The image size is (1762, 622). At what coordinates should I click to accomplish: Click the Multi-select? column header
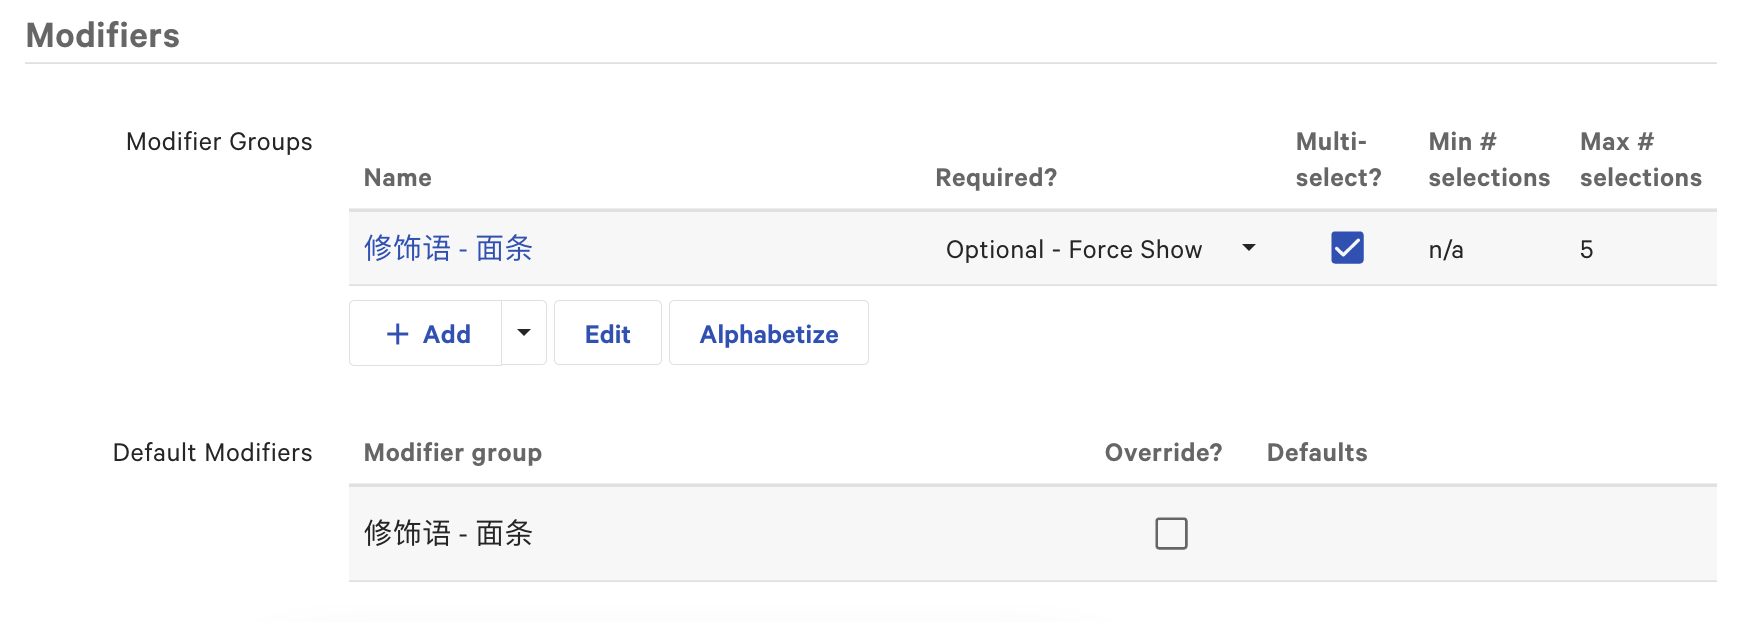click(1338, 160)
